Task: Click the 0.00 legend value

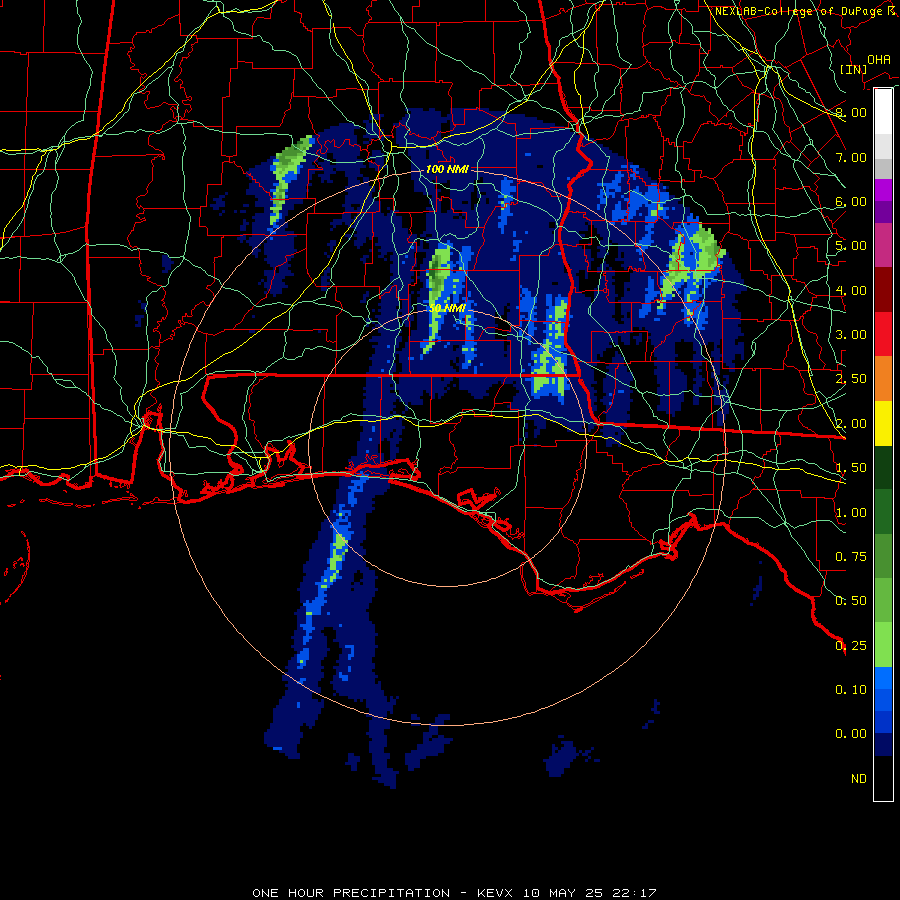Action: click(851, 734)
